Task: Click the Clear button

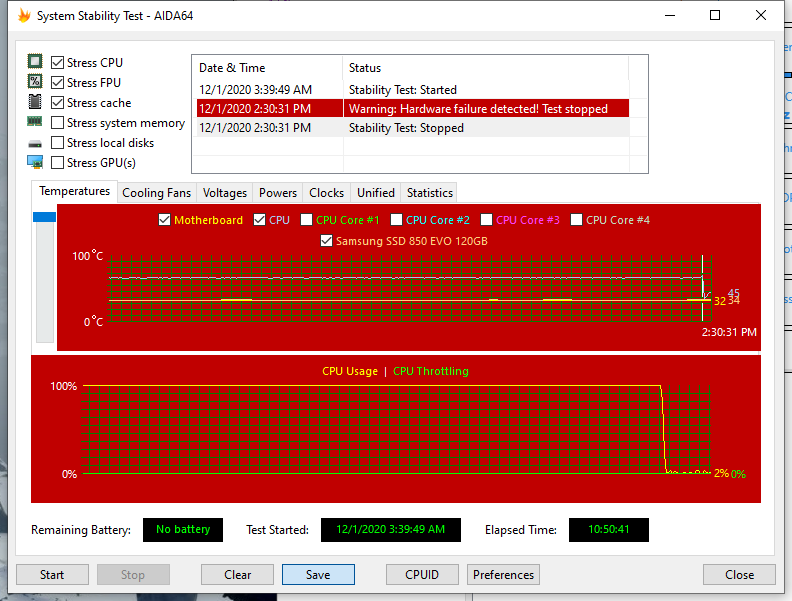Action: coord(237,575)
